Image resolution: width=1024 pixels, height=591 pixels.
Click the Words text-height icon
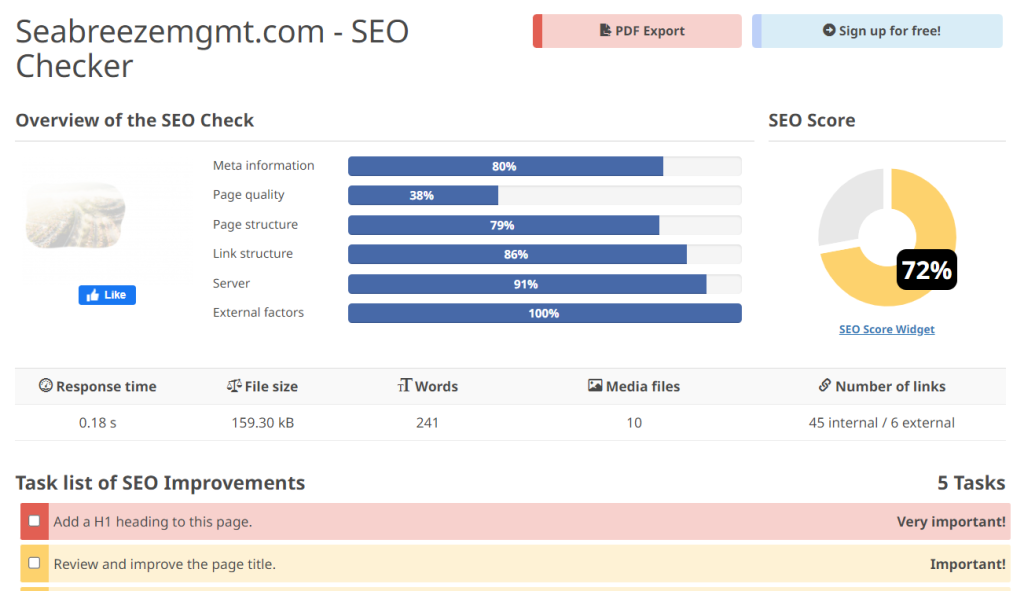pyautogui.click(x=404, y=386)
